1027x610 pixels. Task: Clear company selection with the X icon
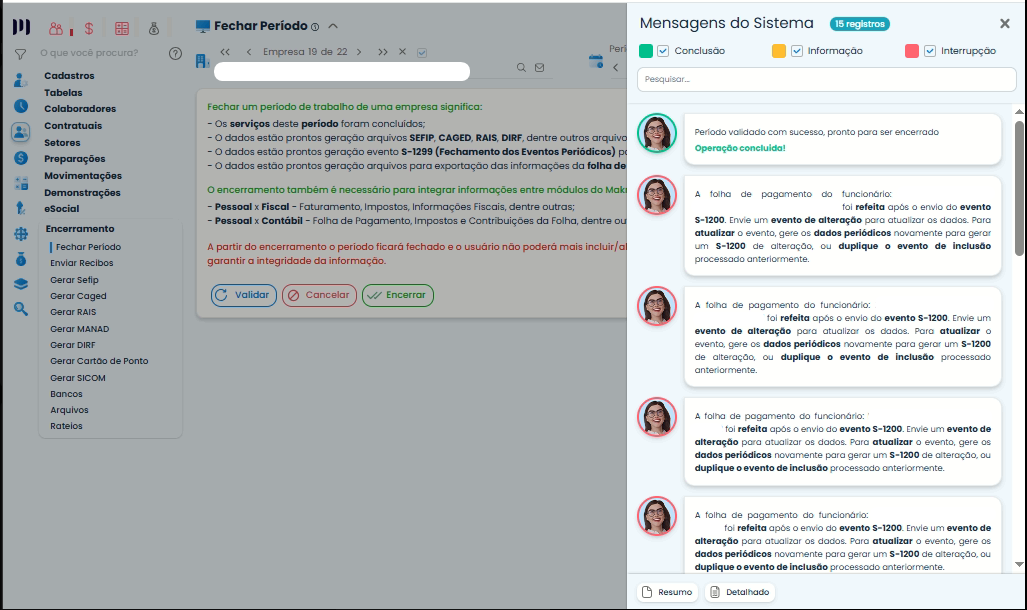pos(403,52)
